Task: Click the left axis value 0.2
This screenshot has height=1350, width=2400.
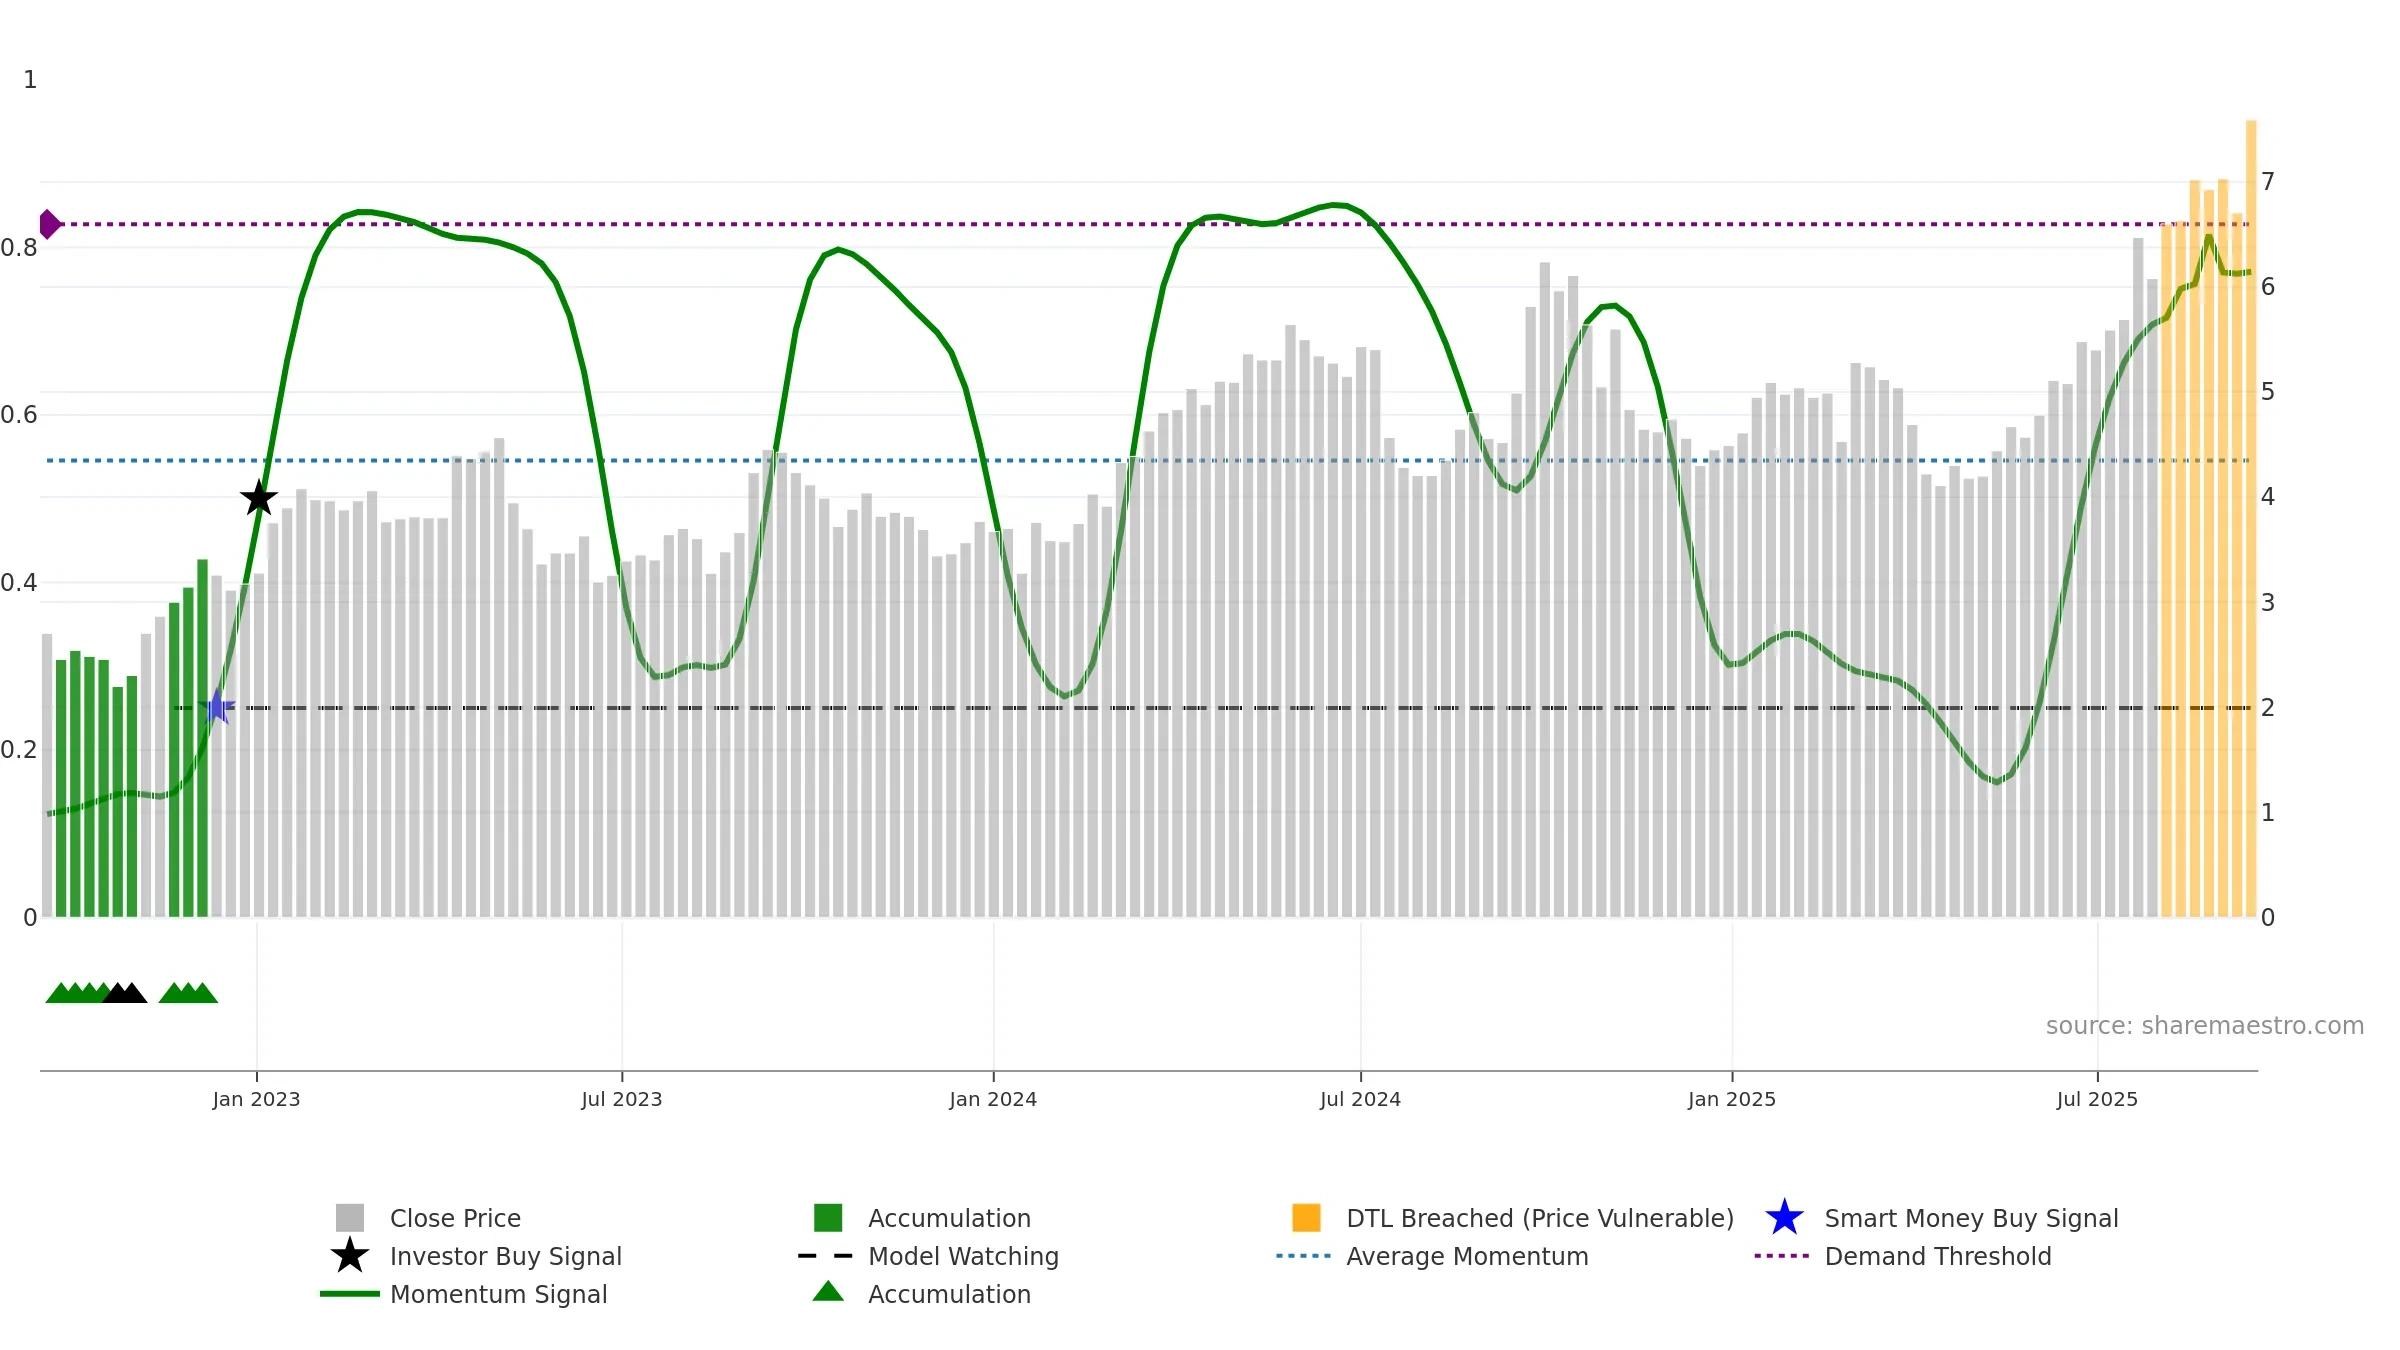Action: 19,750
